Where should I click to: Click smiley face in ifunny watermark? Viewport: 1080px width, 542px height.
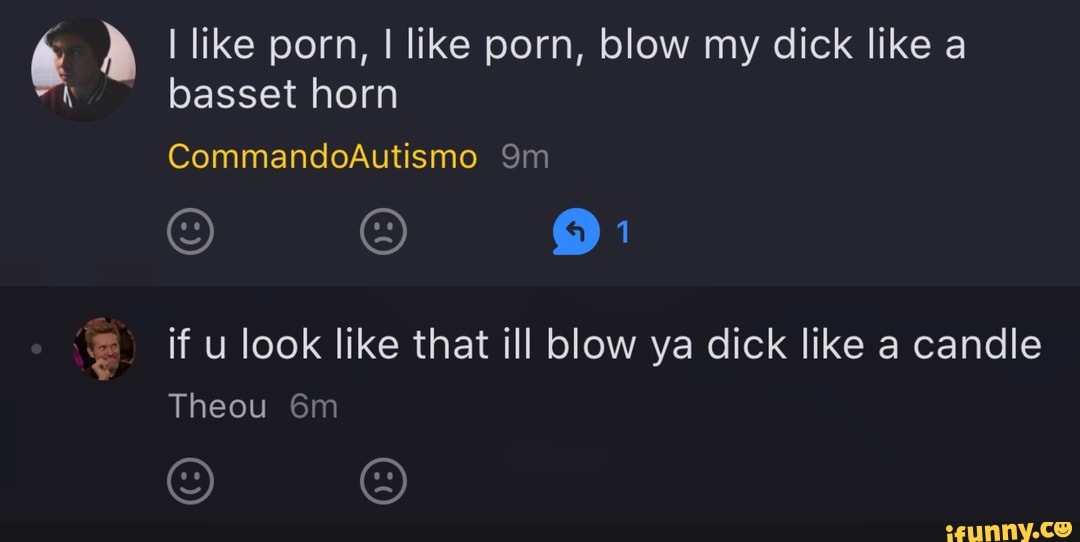(1064, 529)
